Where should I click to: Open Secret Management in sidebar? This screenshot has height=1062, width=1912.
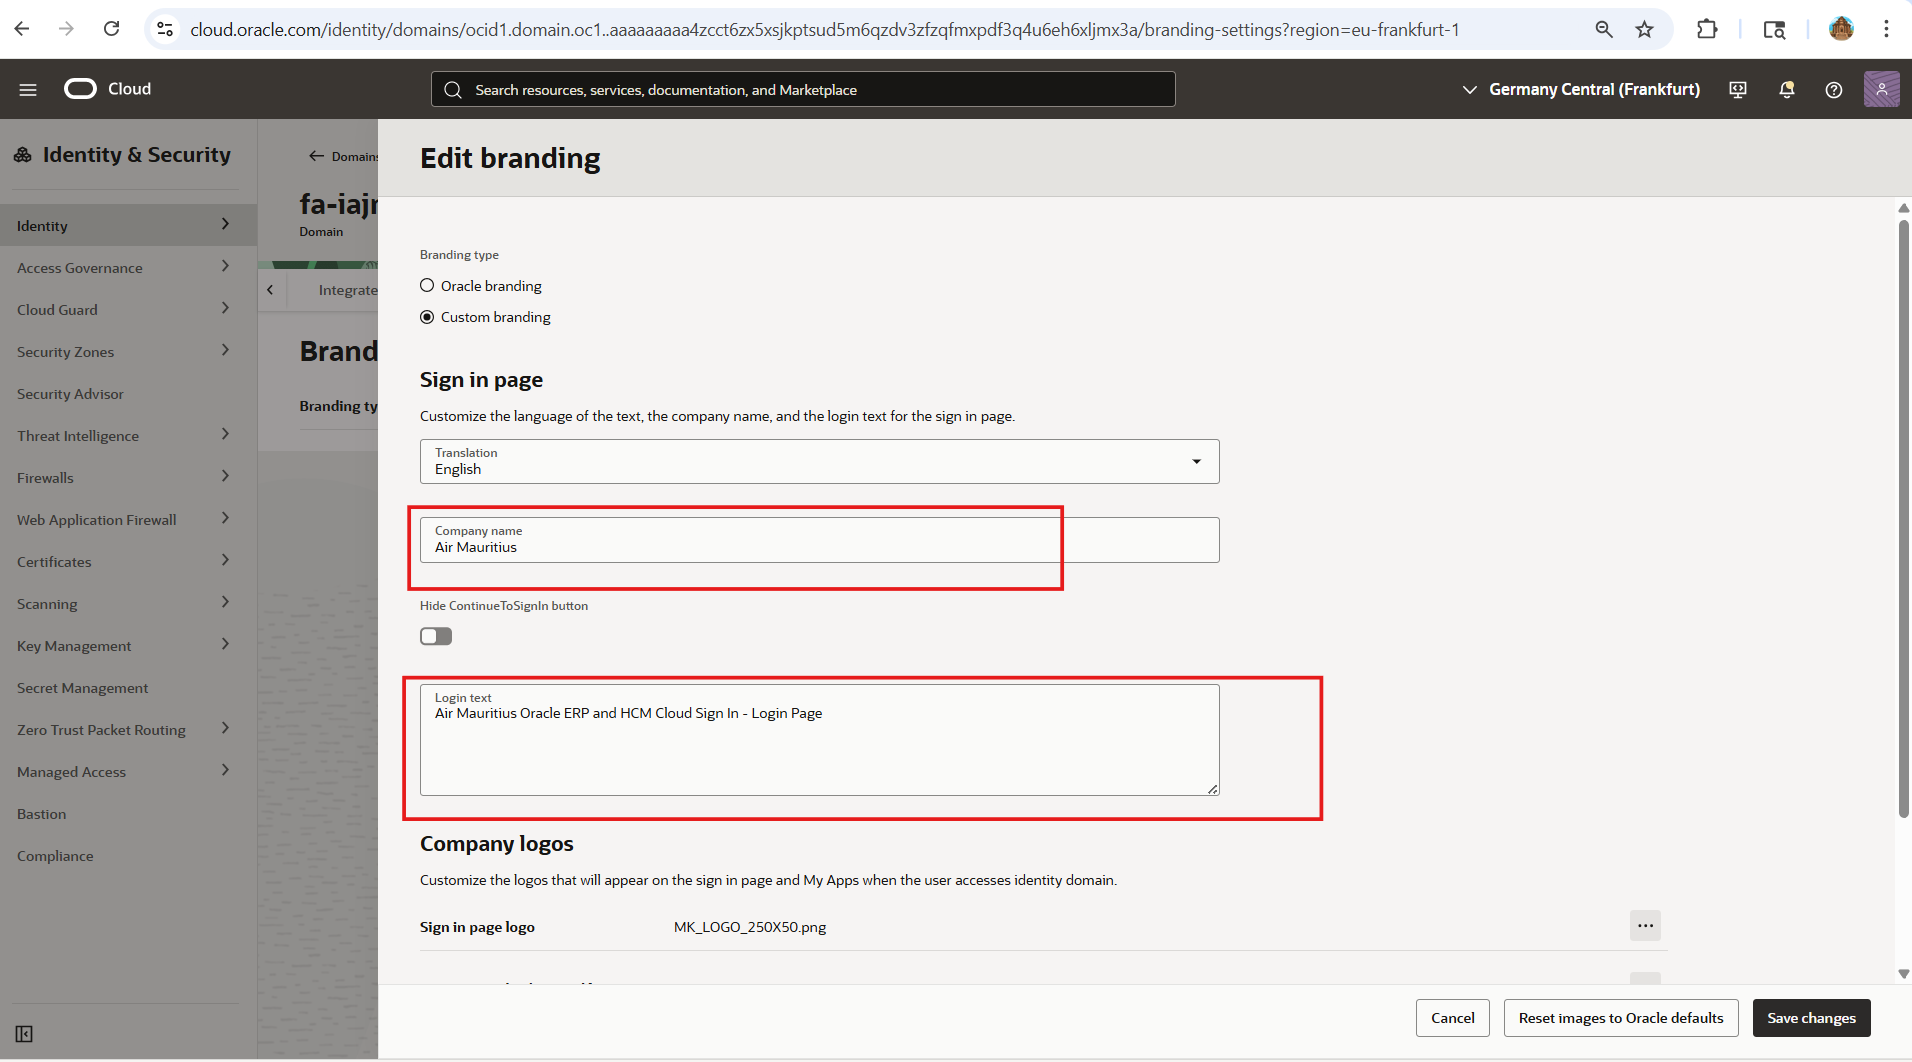point(83,688)
